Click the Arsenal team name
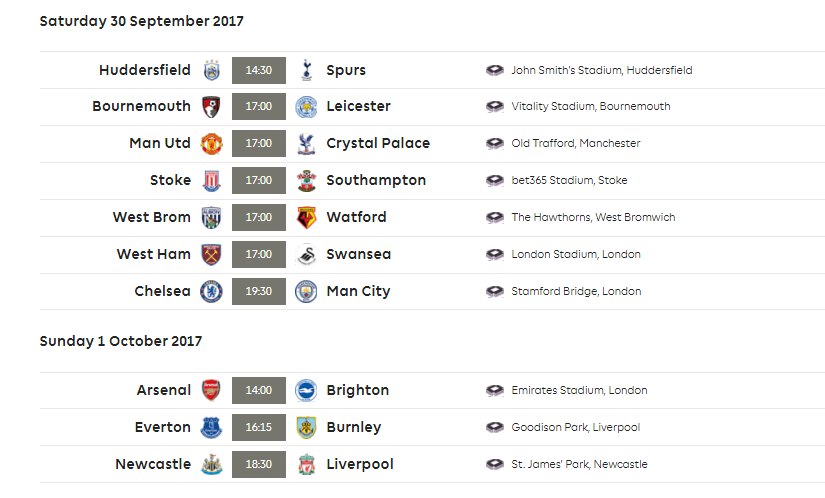Screen dimensions: 825x498 tap(164, 390)
